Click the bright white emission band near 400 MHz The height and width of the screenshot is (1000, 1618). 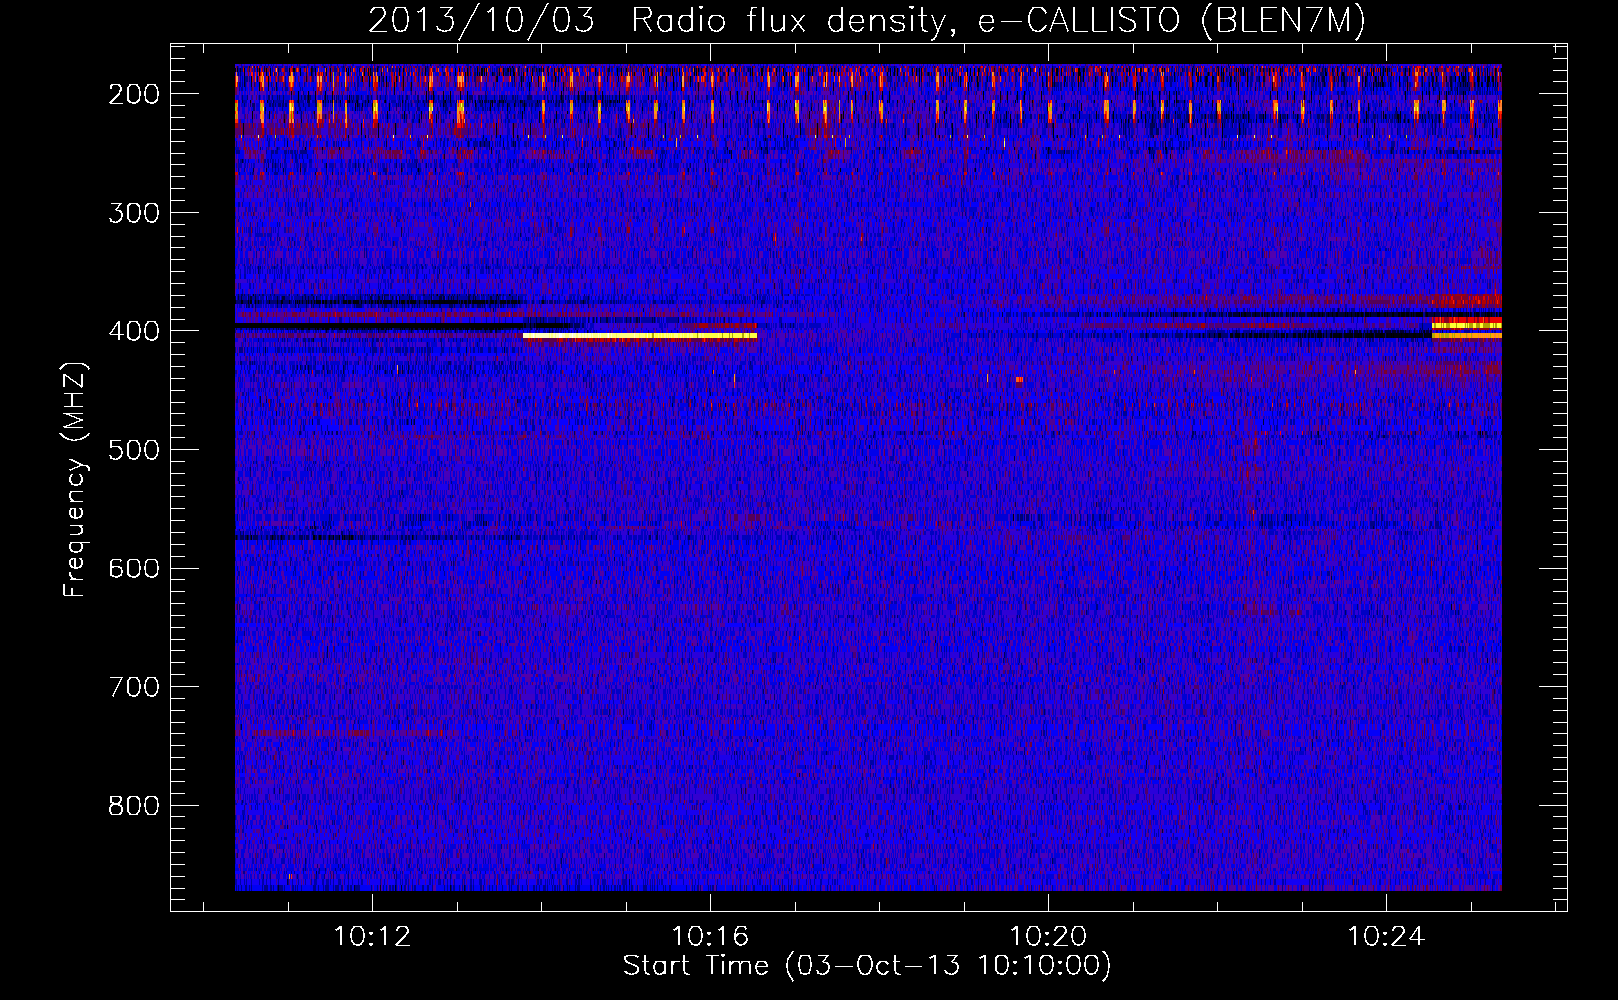640,336
